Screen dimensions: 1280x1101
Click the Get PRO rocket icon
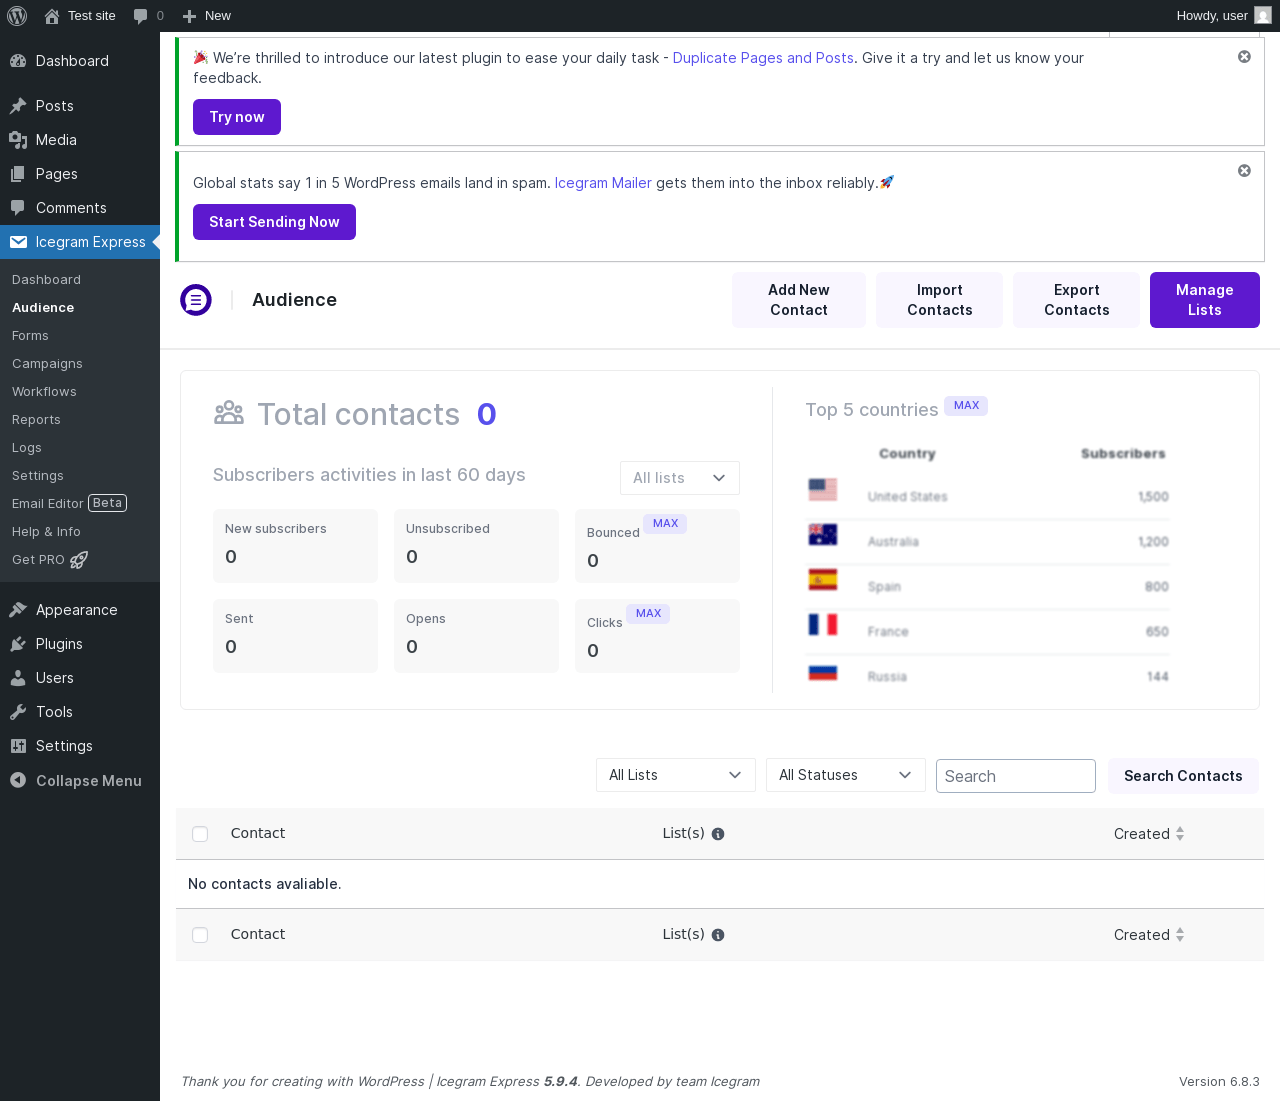(79, 560)
